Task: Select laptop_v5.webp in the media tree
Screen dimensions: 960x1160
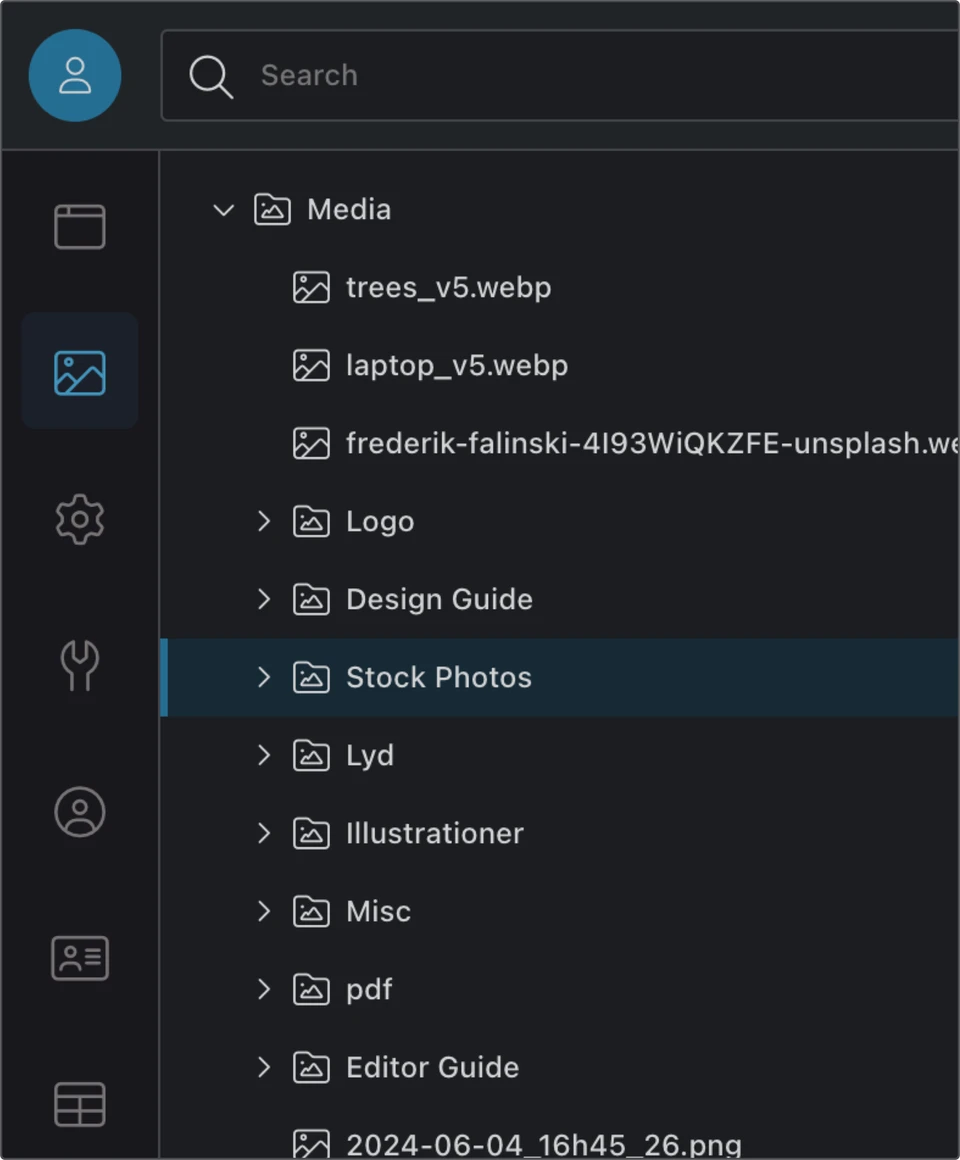Action: (456, 366)
